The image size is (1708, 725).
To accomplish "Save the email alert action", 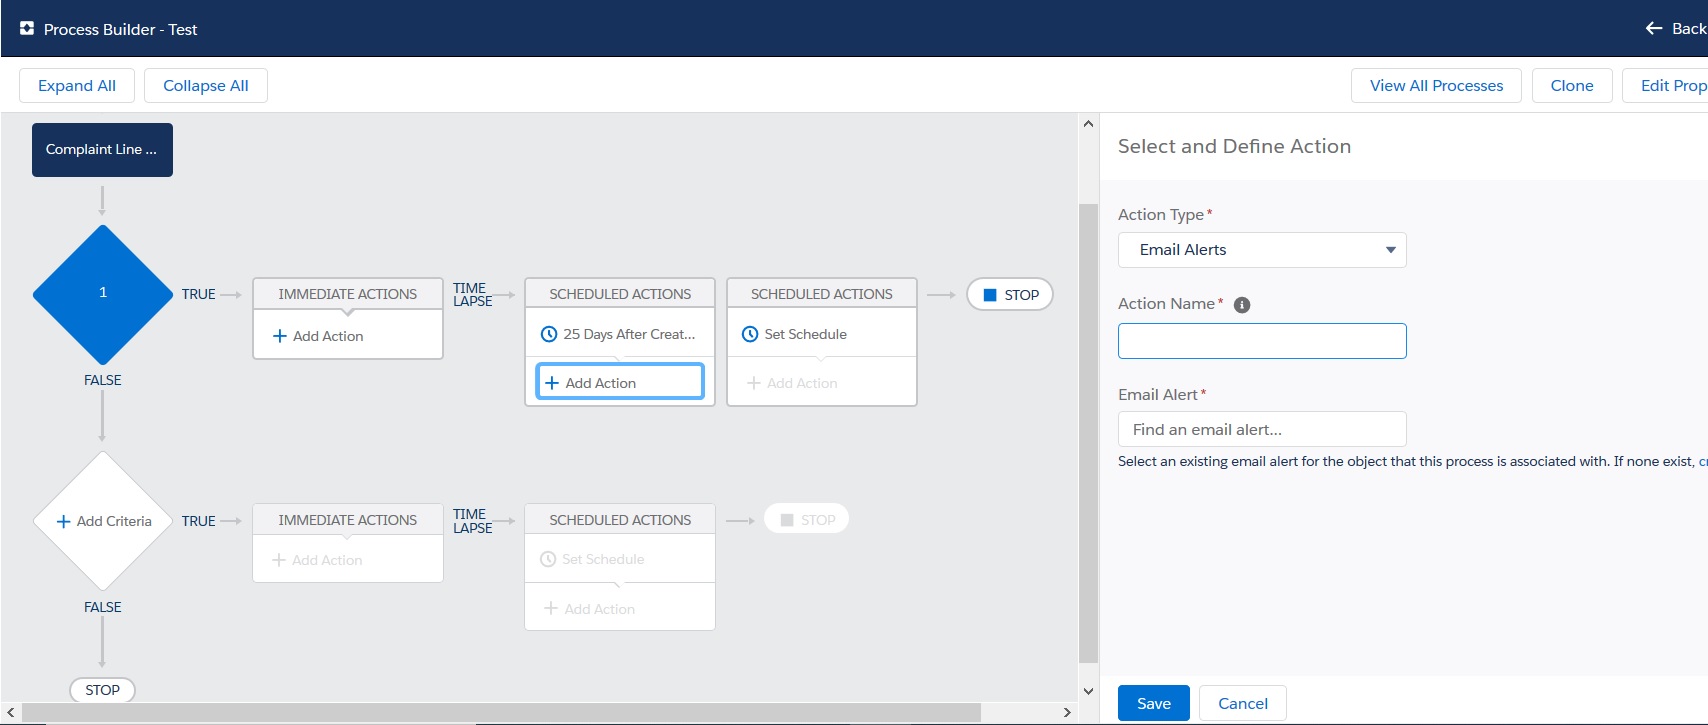I will tap(1153, 704).
